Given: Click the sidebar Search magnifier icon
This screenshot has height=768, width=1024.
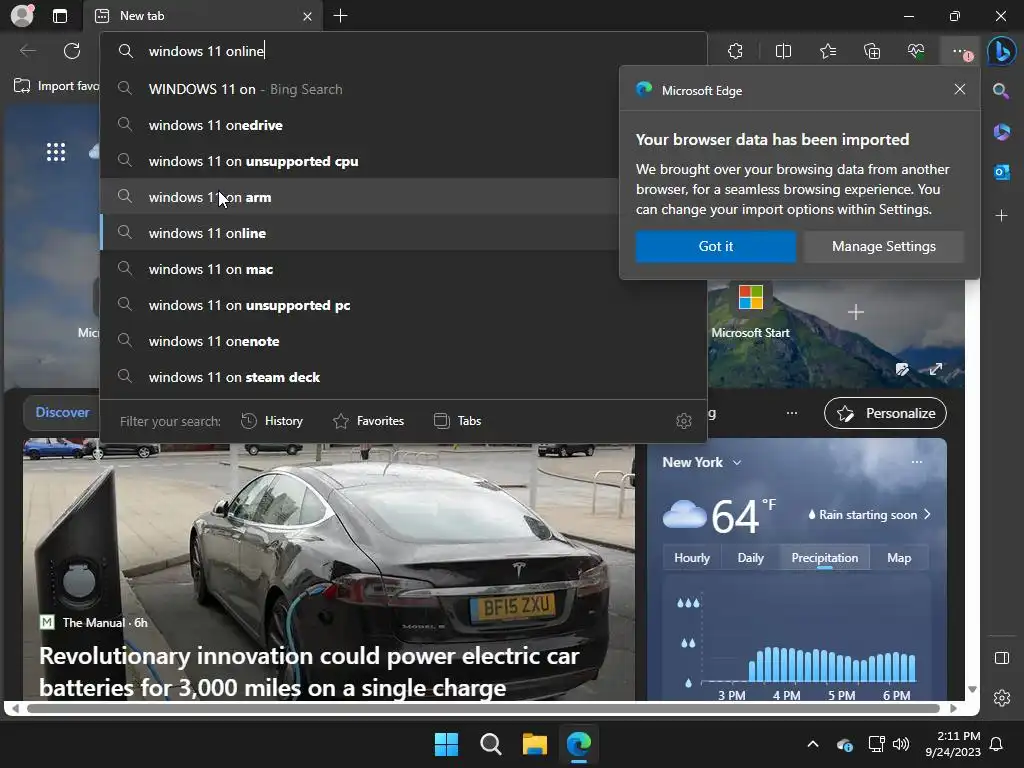Looking at the screenshot, I should click(1001, 91).
